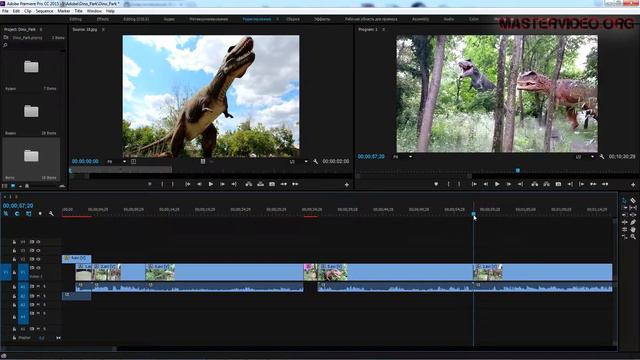The image size is (640, 360).
Task: Open timeline display settings wrench
Action: click(51, 213)
